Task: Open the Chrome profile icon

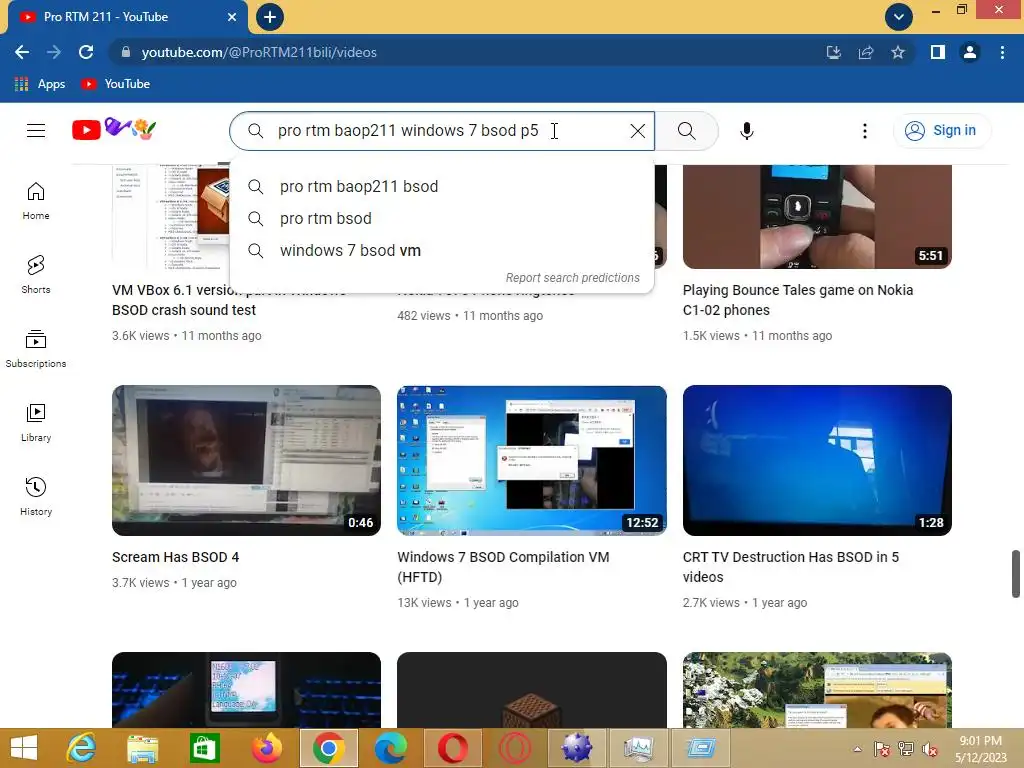Action: tap(970, 52)
